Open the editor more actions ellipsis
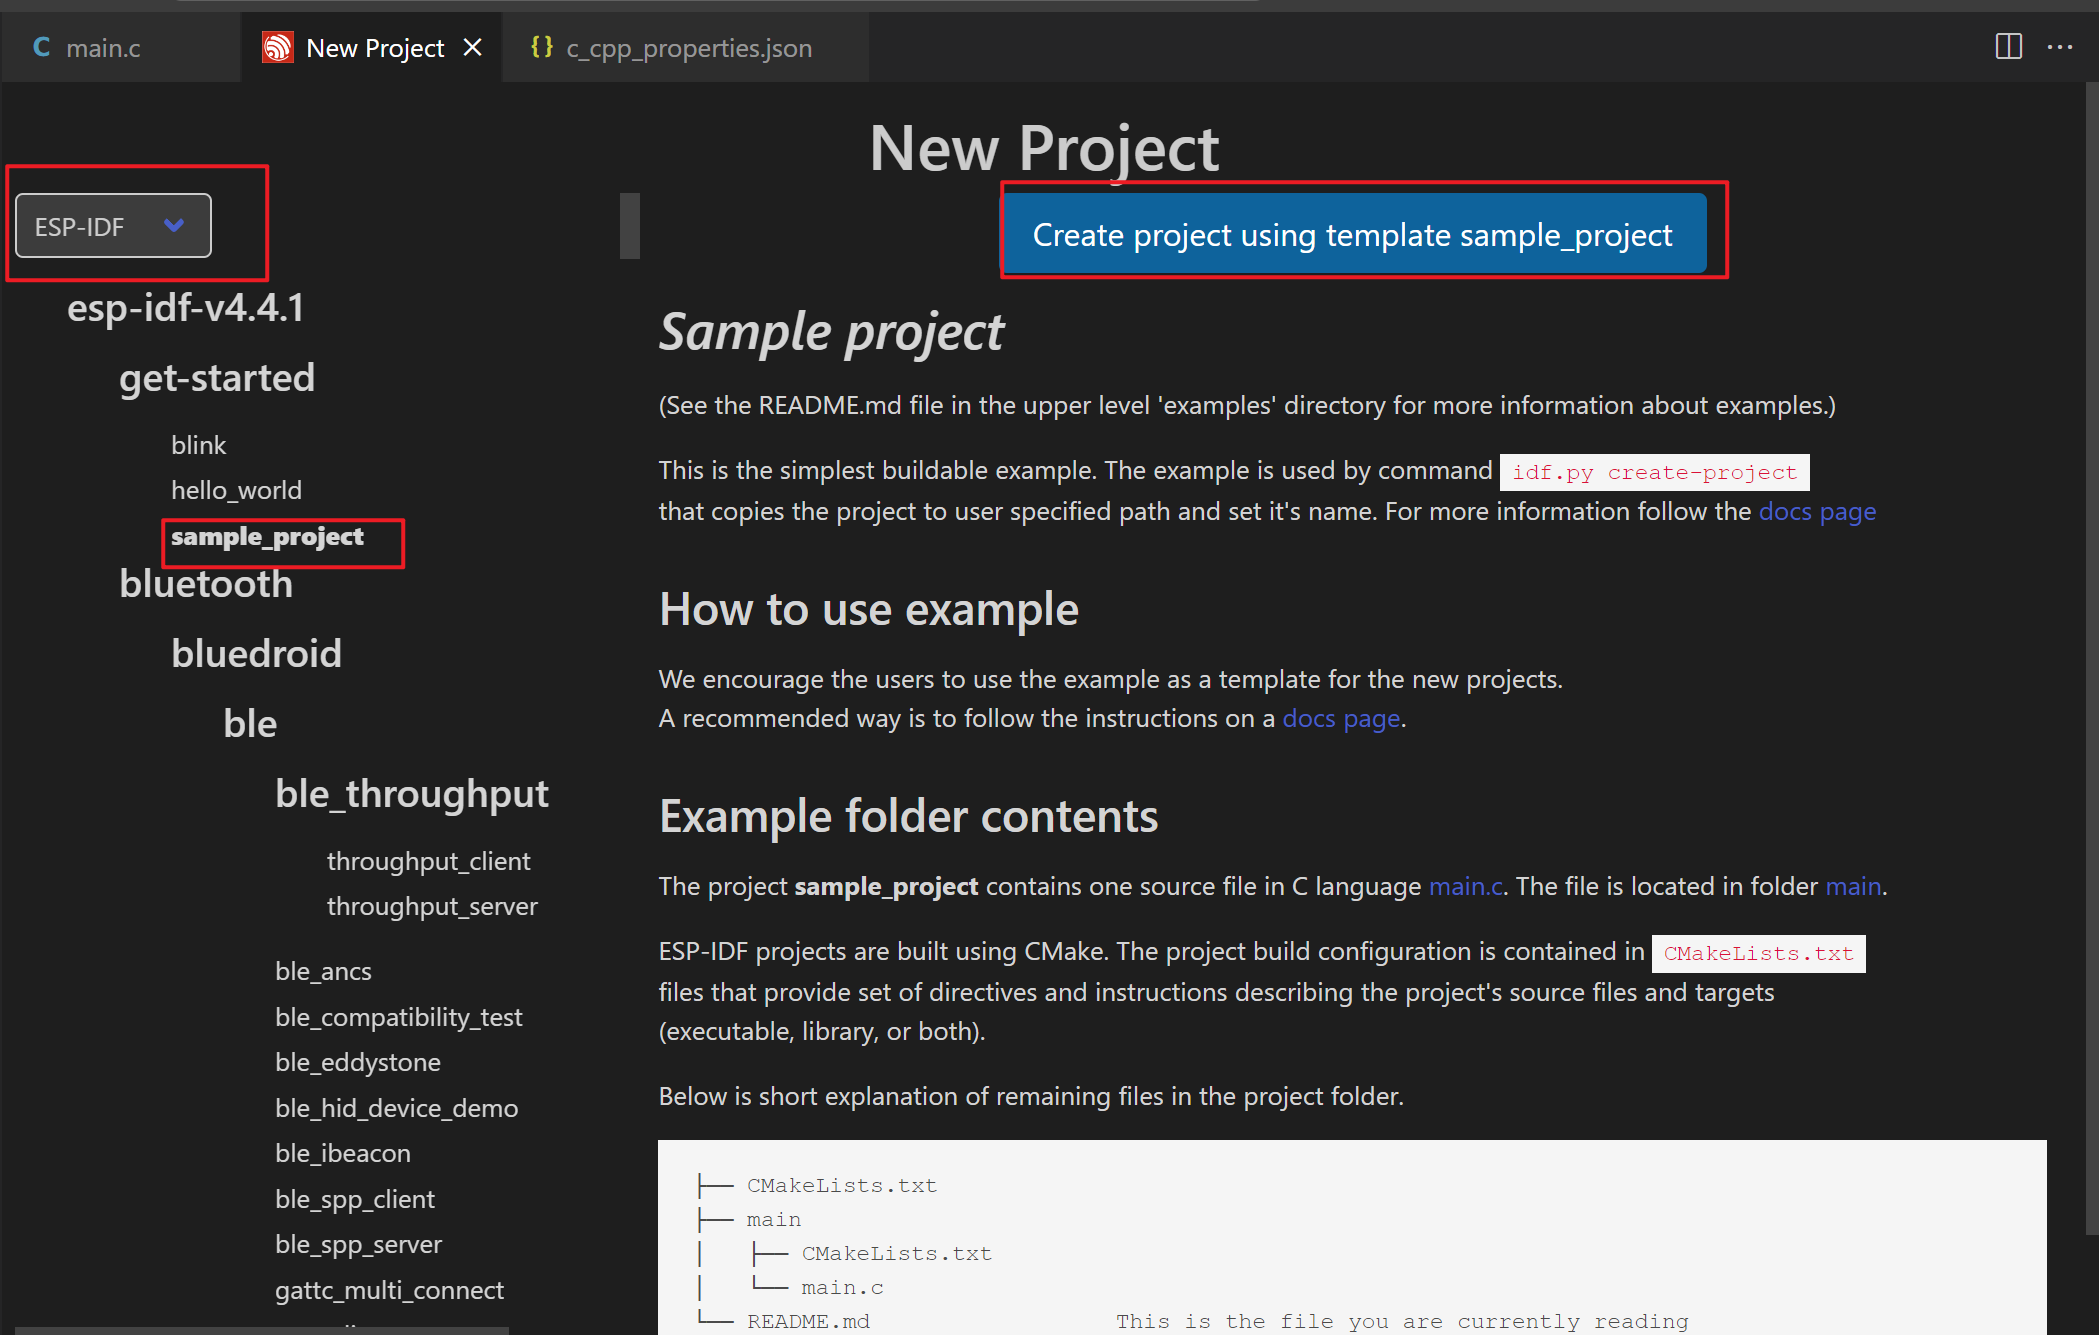This screenshot has width=2099, height=1335. click(2060, 47)
